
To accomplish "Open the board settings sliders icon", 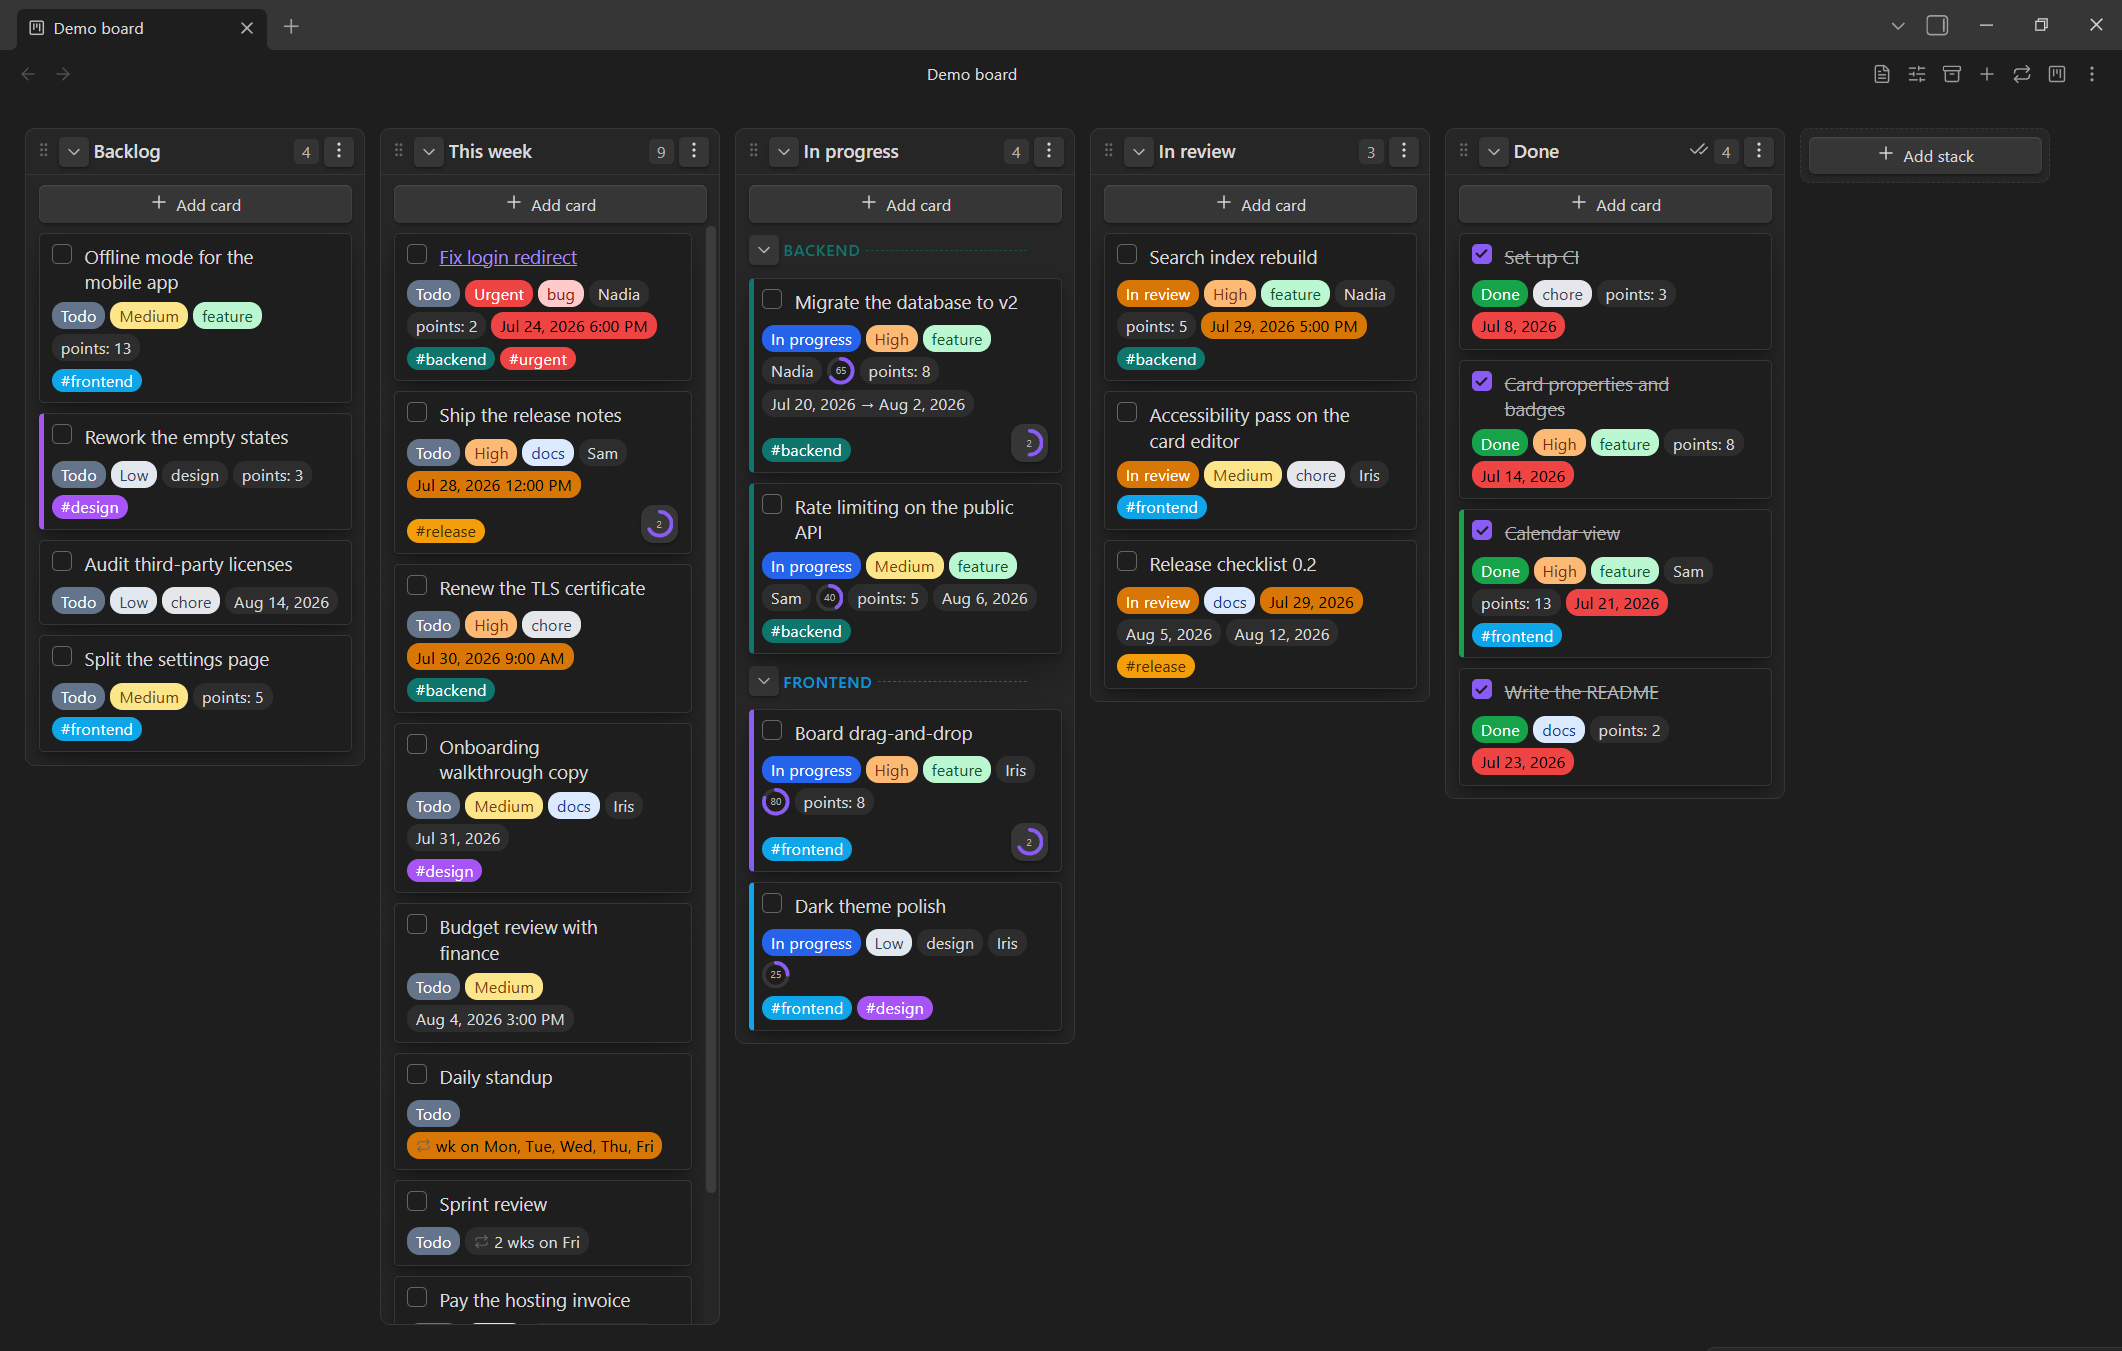I will click(1916, 74).
